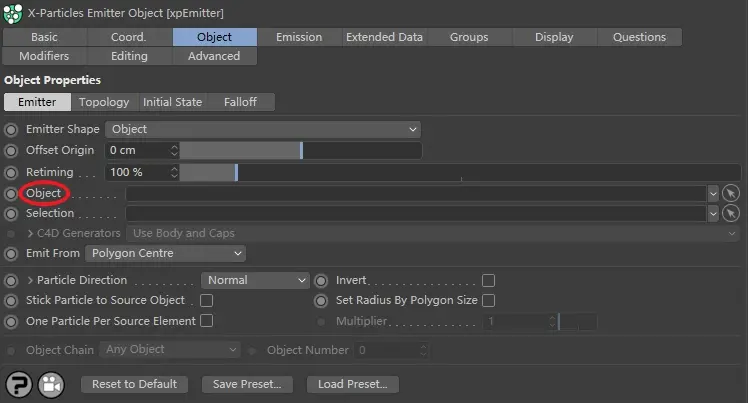This screenshot has width=748, height=403.
Task: Click Load Preset button
Action: point(353,384)
